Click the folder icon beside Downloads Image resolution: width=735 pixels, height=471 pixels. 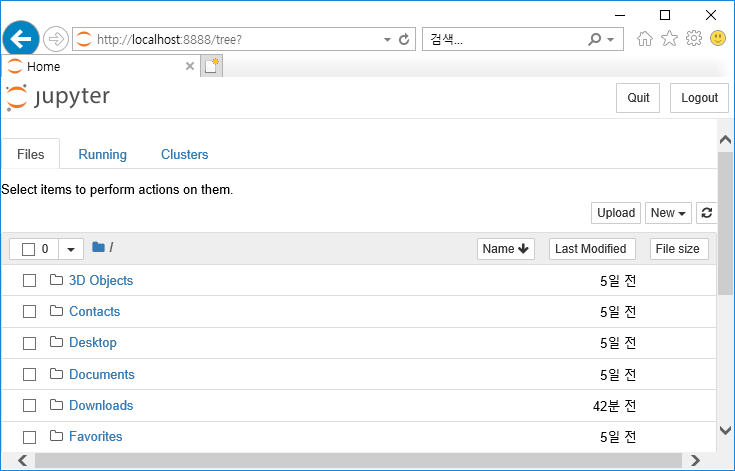[56, 404]
